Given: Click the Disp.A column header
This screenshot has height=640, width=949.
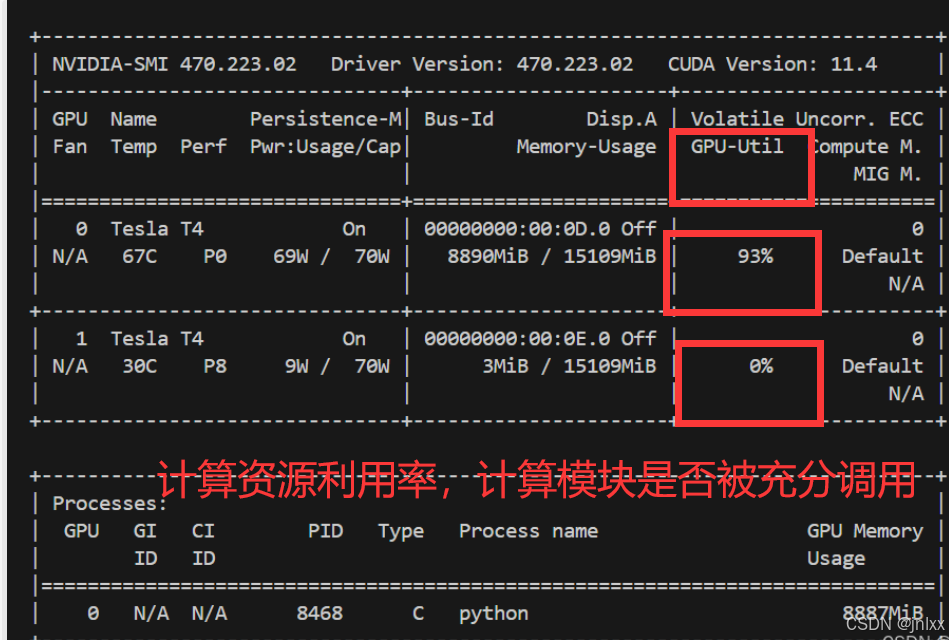Looking at the screenshot, I should (622, 119).
